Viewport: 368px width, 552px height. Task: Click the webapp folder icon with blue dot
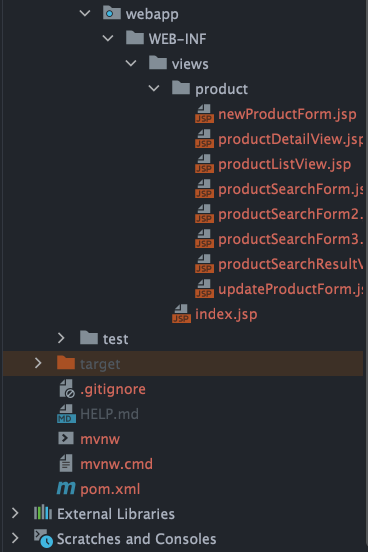coord(112,13)
